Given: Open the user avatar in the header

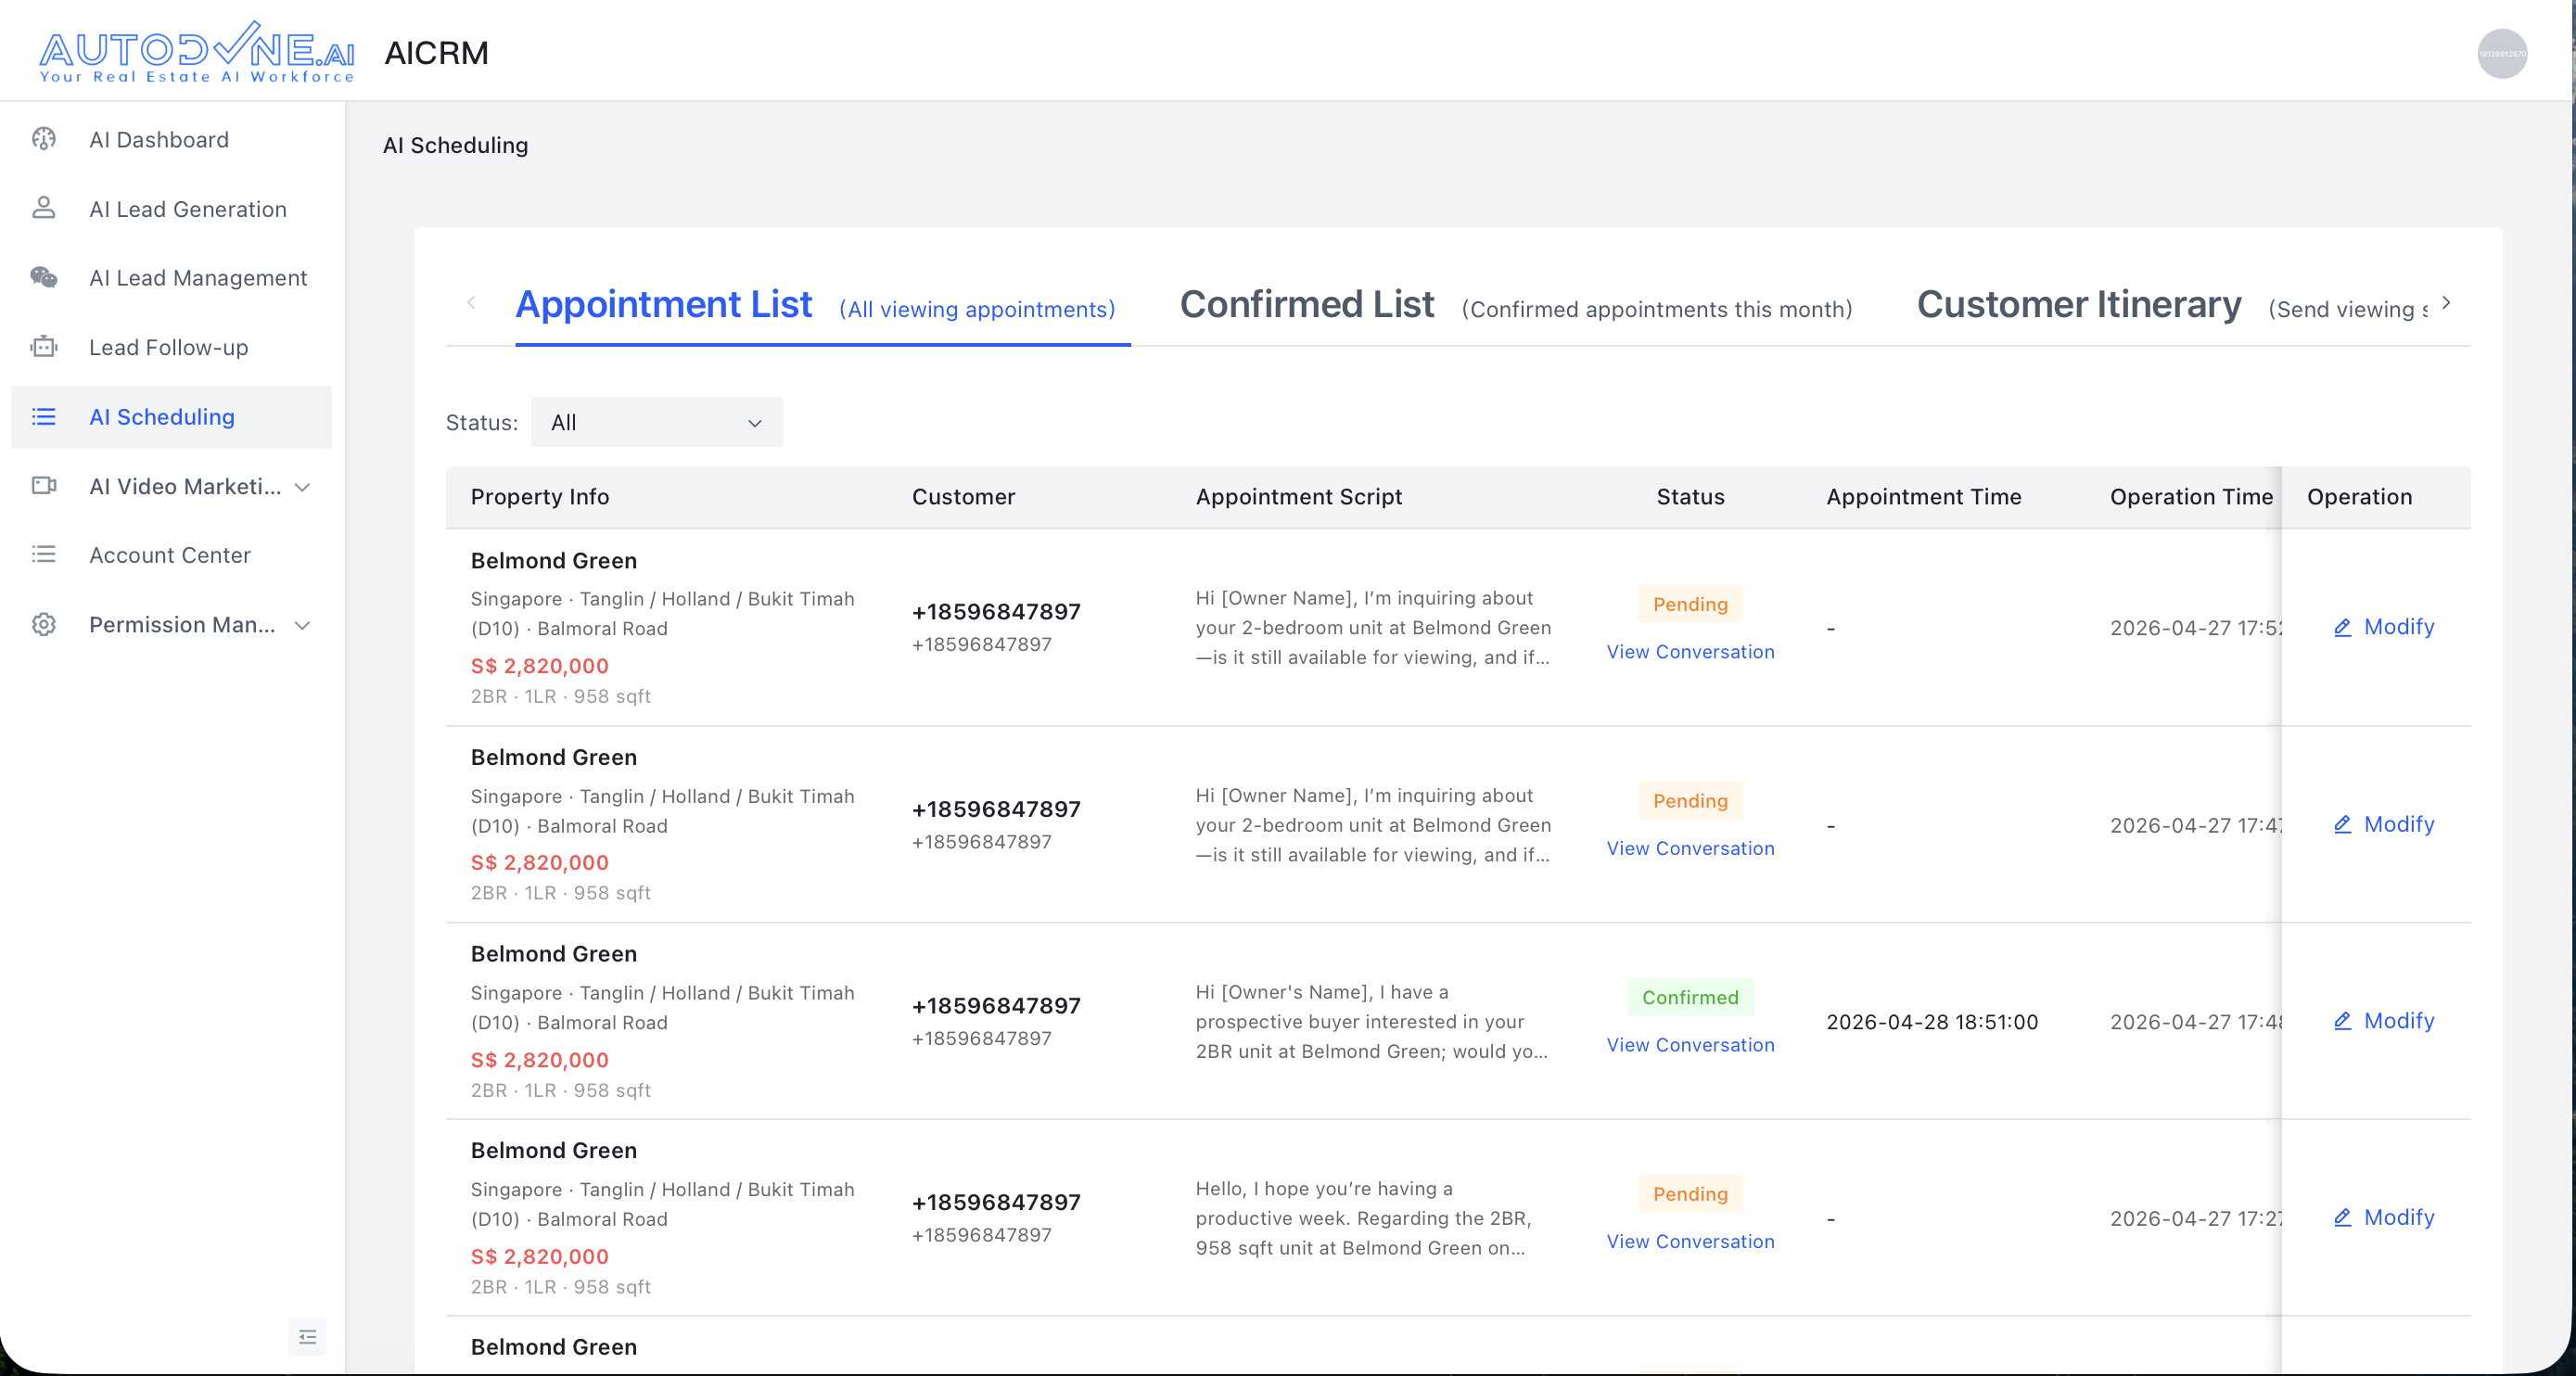Looking at the screenshot, I should [x=2501, y=54].
